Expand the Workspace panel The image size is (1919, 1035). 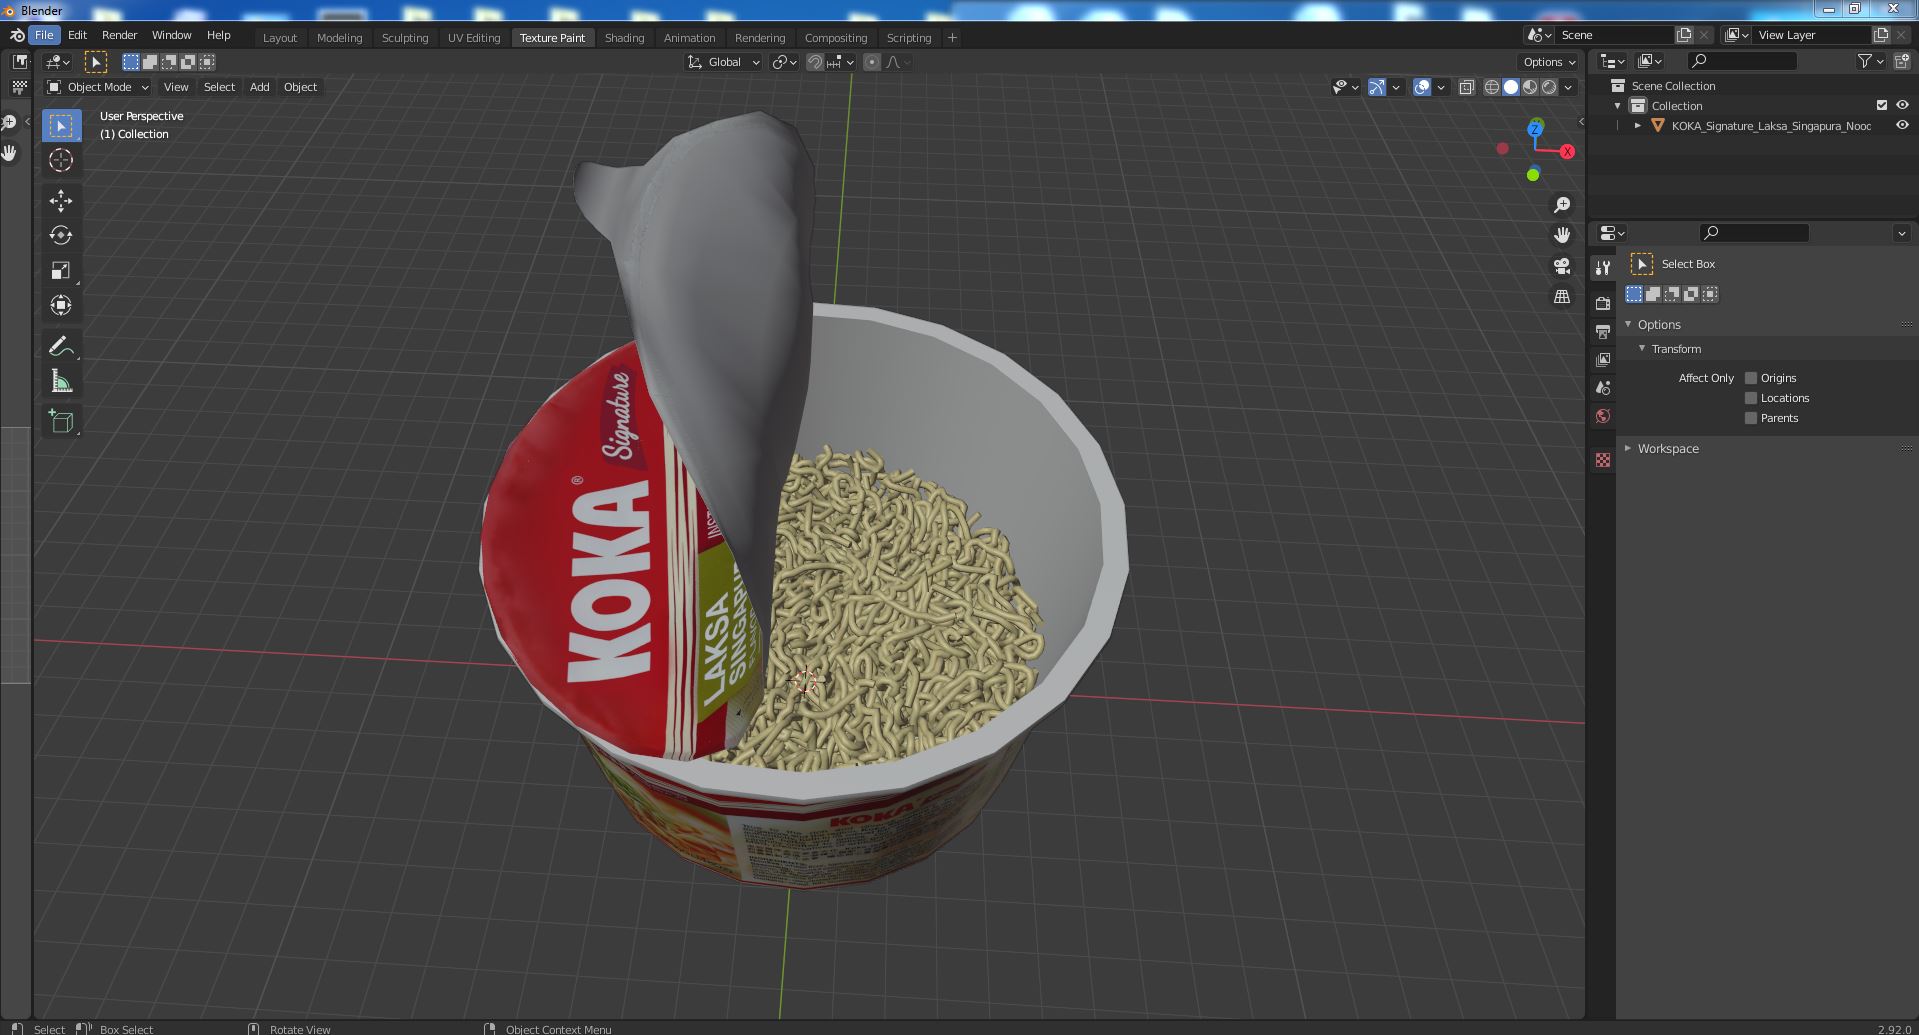[1628, 449]
